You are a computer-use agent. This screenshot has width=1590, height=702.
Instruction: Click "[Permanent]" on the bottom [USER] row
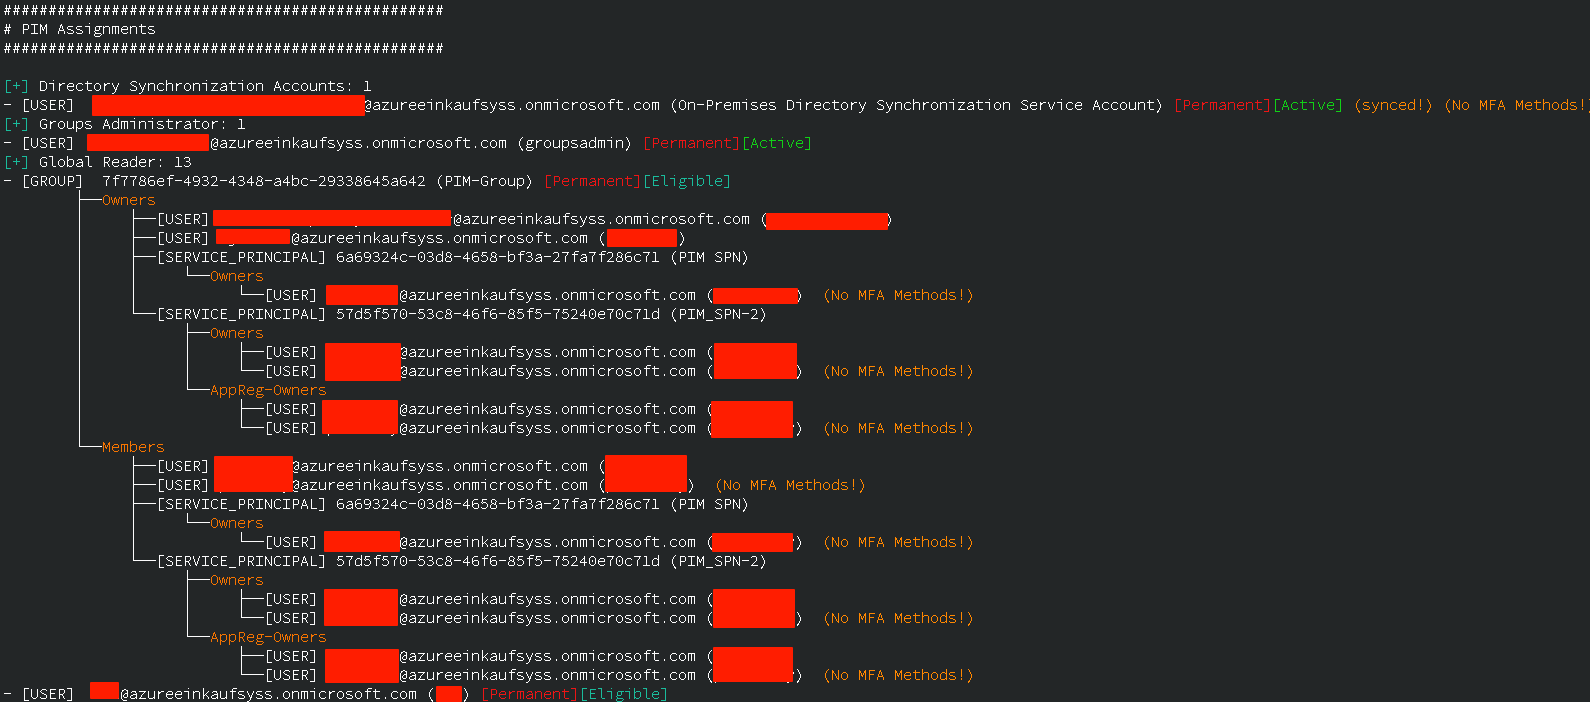pyautogui.click(x=530, y=694)
